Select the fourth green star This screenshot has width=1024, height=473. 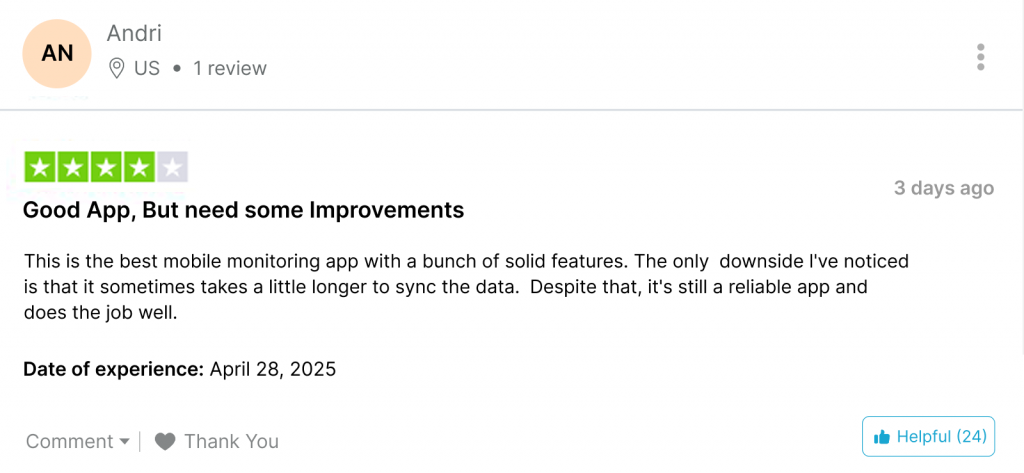[138, 167]
